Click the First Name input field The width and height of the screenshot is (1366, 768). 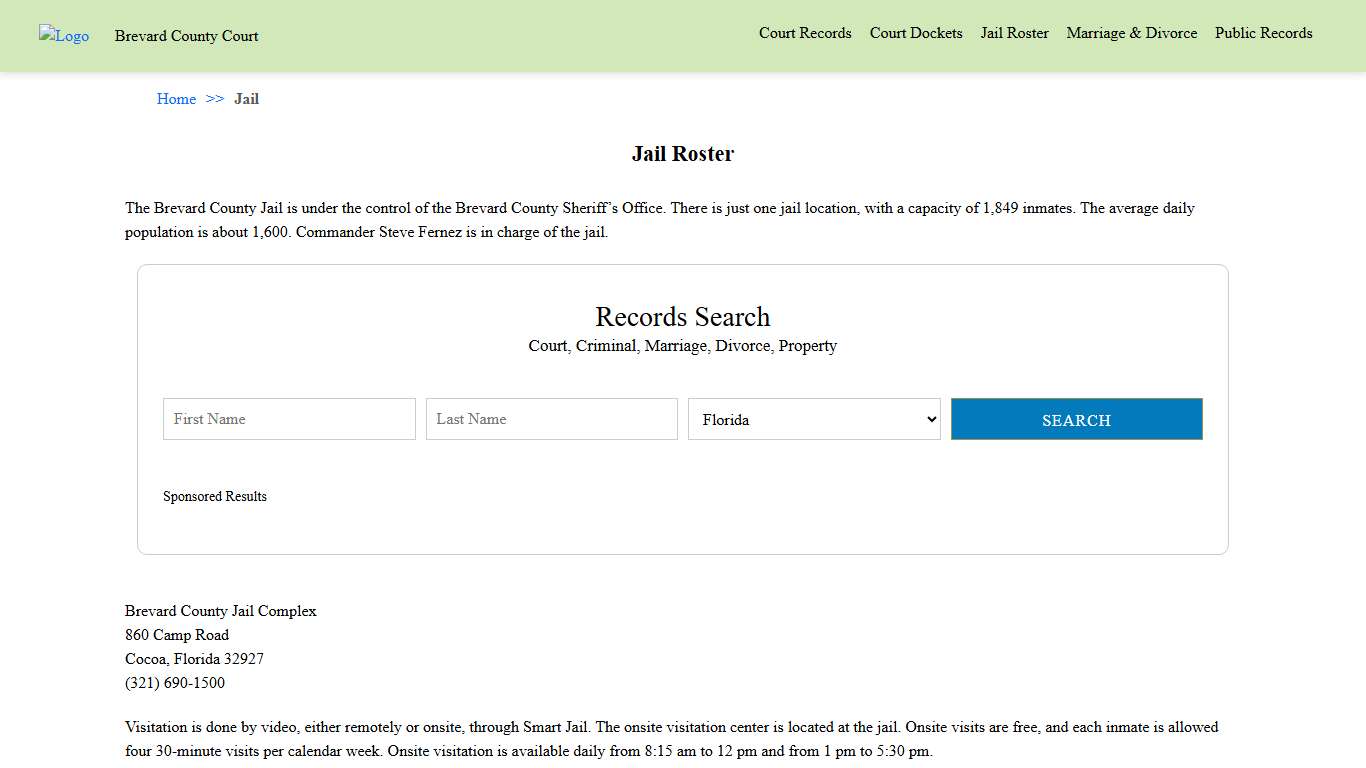coord(288,419)
